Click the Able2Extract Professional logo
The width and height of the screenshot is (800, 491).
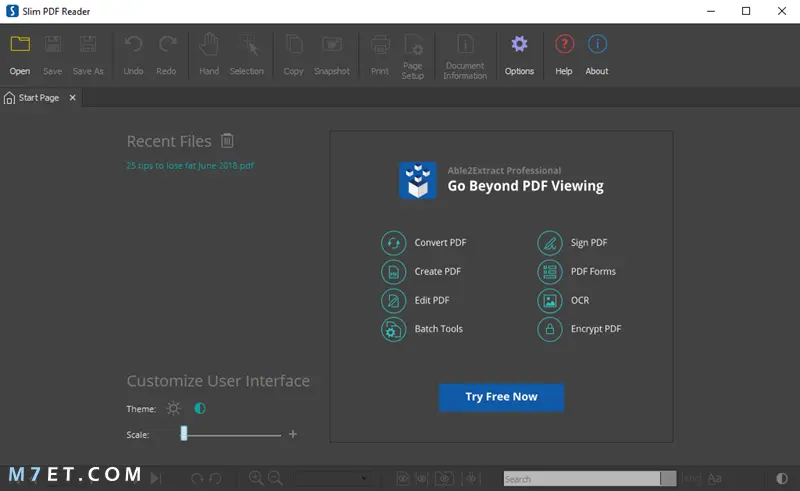click(418, 180)
